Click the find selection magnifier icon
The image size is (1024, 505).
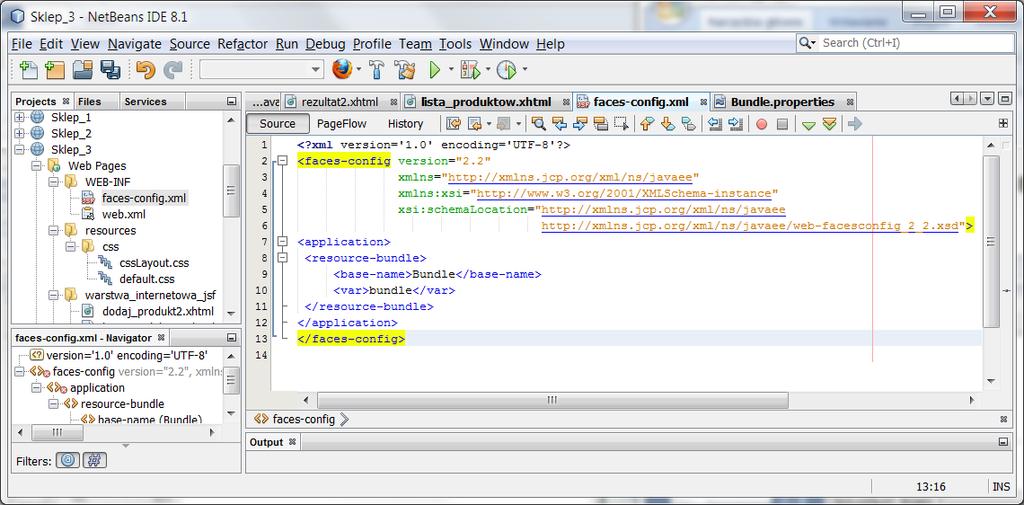tap(538, 123)
